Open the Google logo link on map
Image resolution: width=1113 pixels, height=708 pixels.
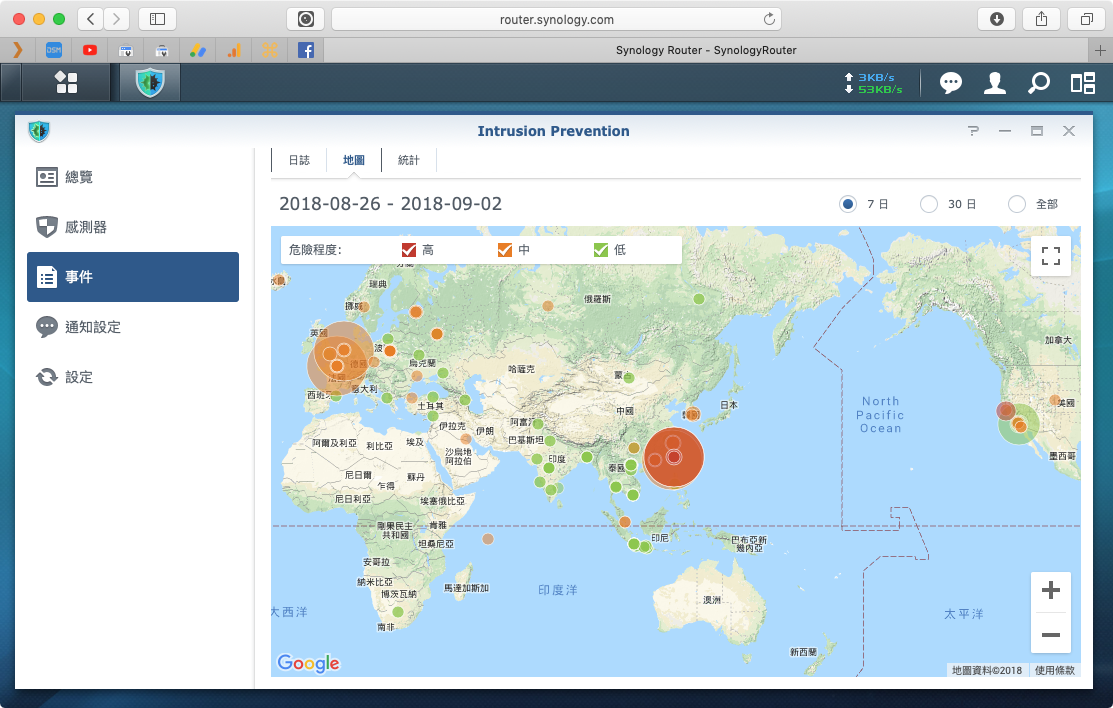coord(308,663)
